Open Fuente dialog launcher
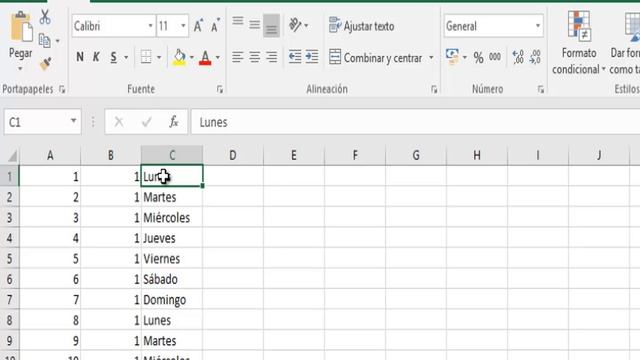Image resolution: width=640 pixels, height=360 pixels. 220,89
